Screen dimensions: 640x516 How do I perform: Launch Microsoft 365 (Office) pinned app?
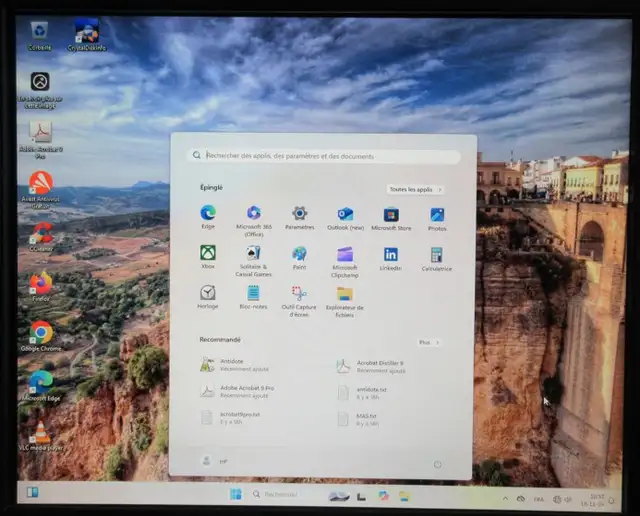253,221
